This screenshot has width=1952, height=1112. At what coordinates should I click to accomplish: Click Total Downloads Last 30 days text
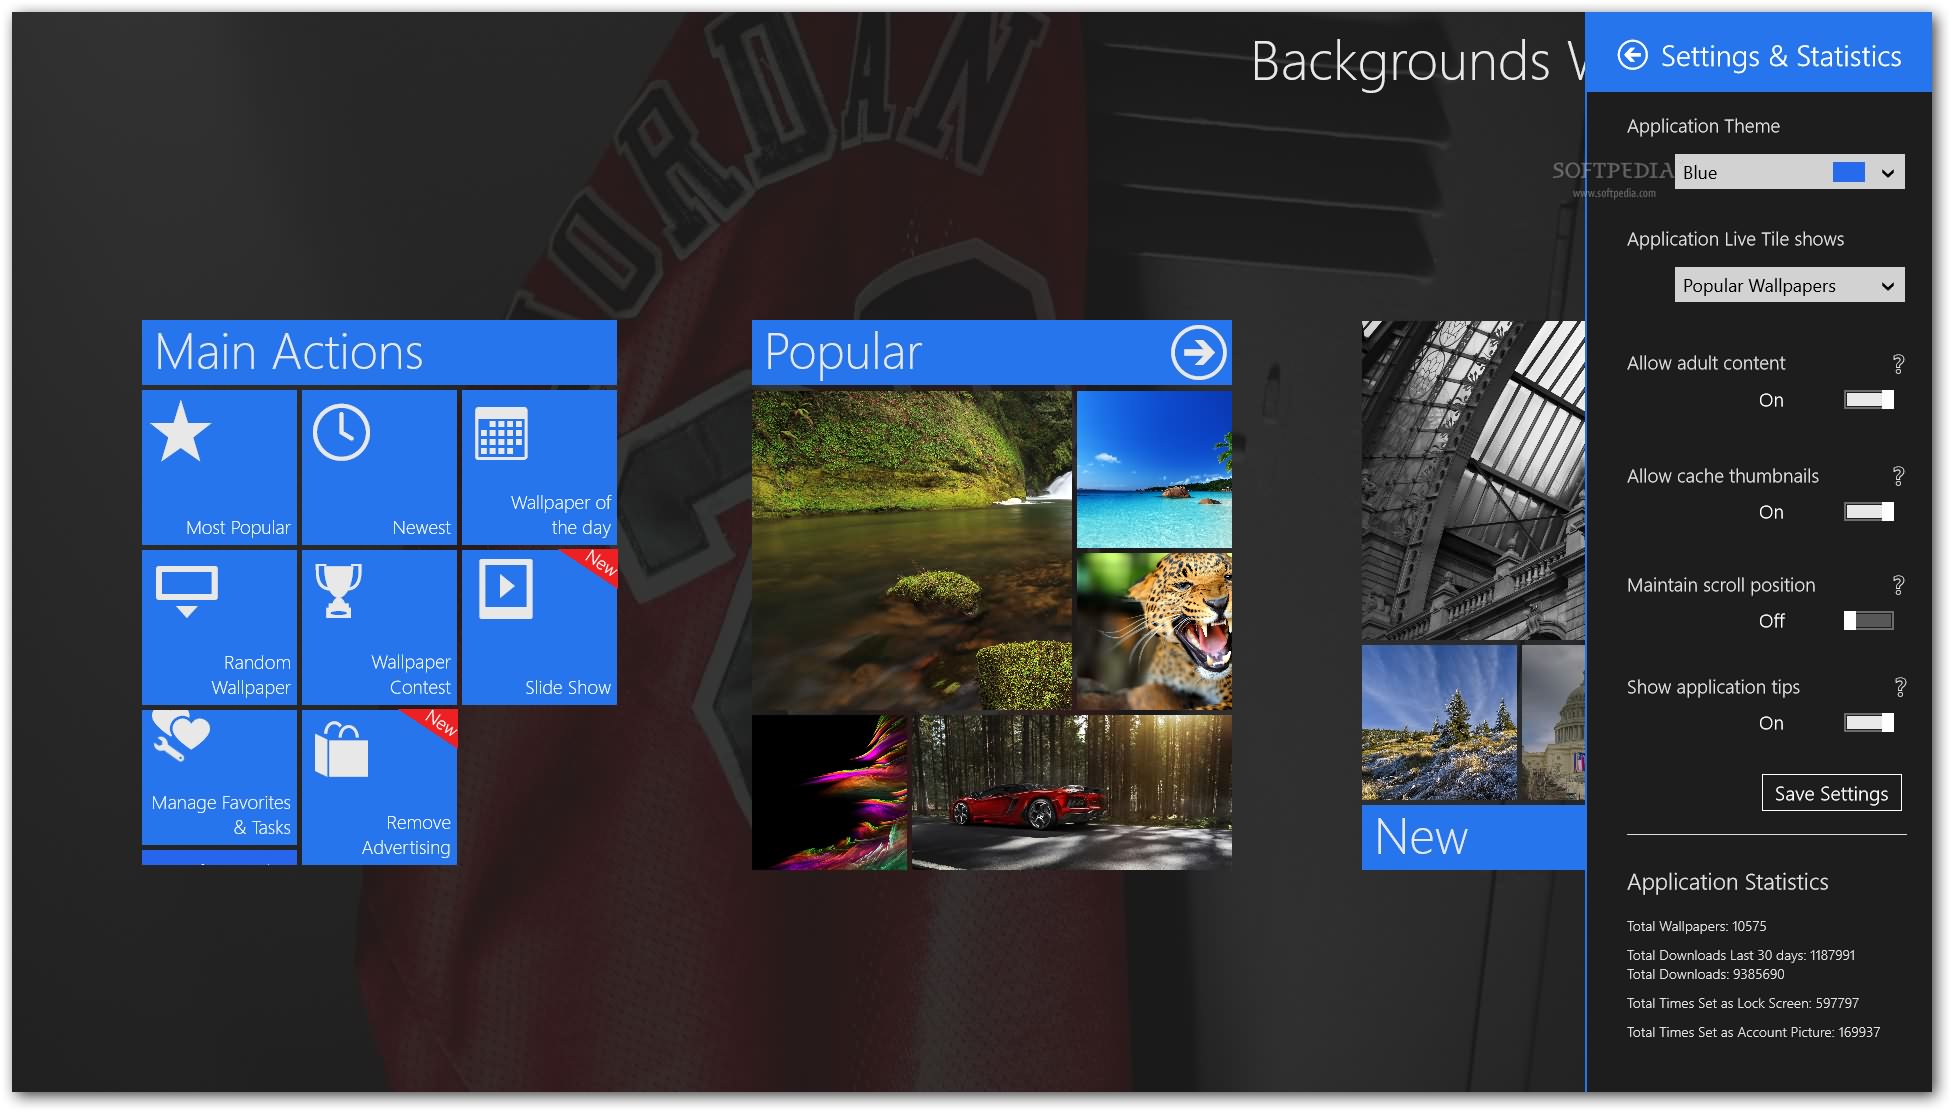[x=1741, y=955]
